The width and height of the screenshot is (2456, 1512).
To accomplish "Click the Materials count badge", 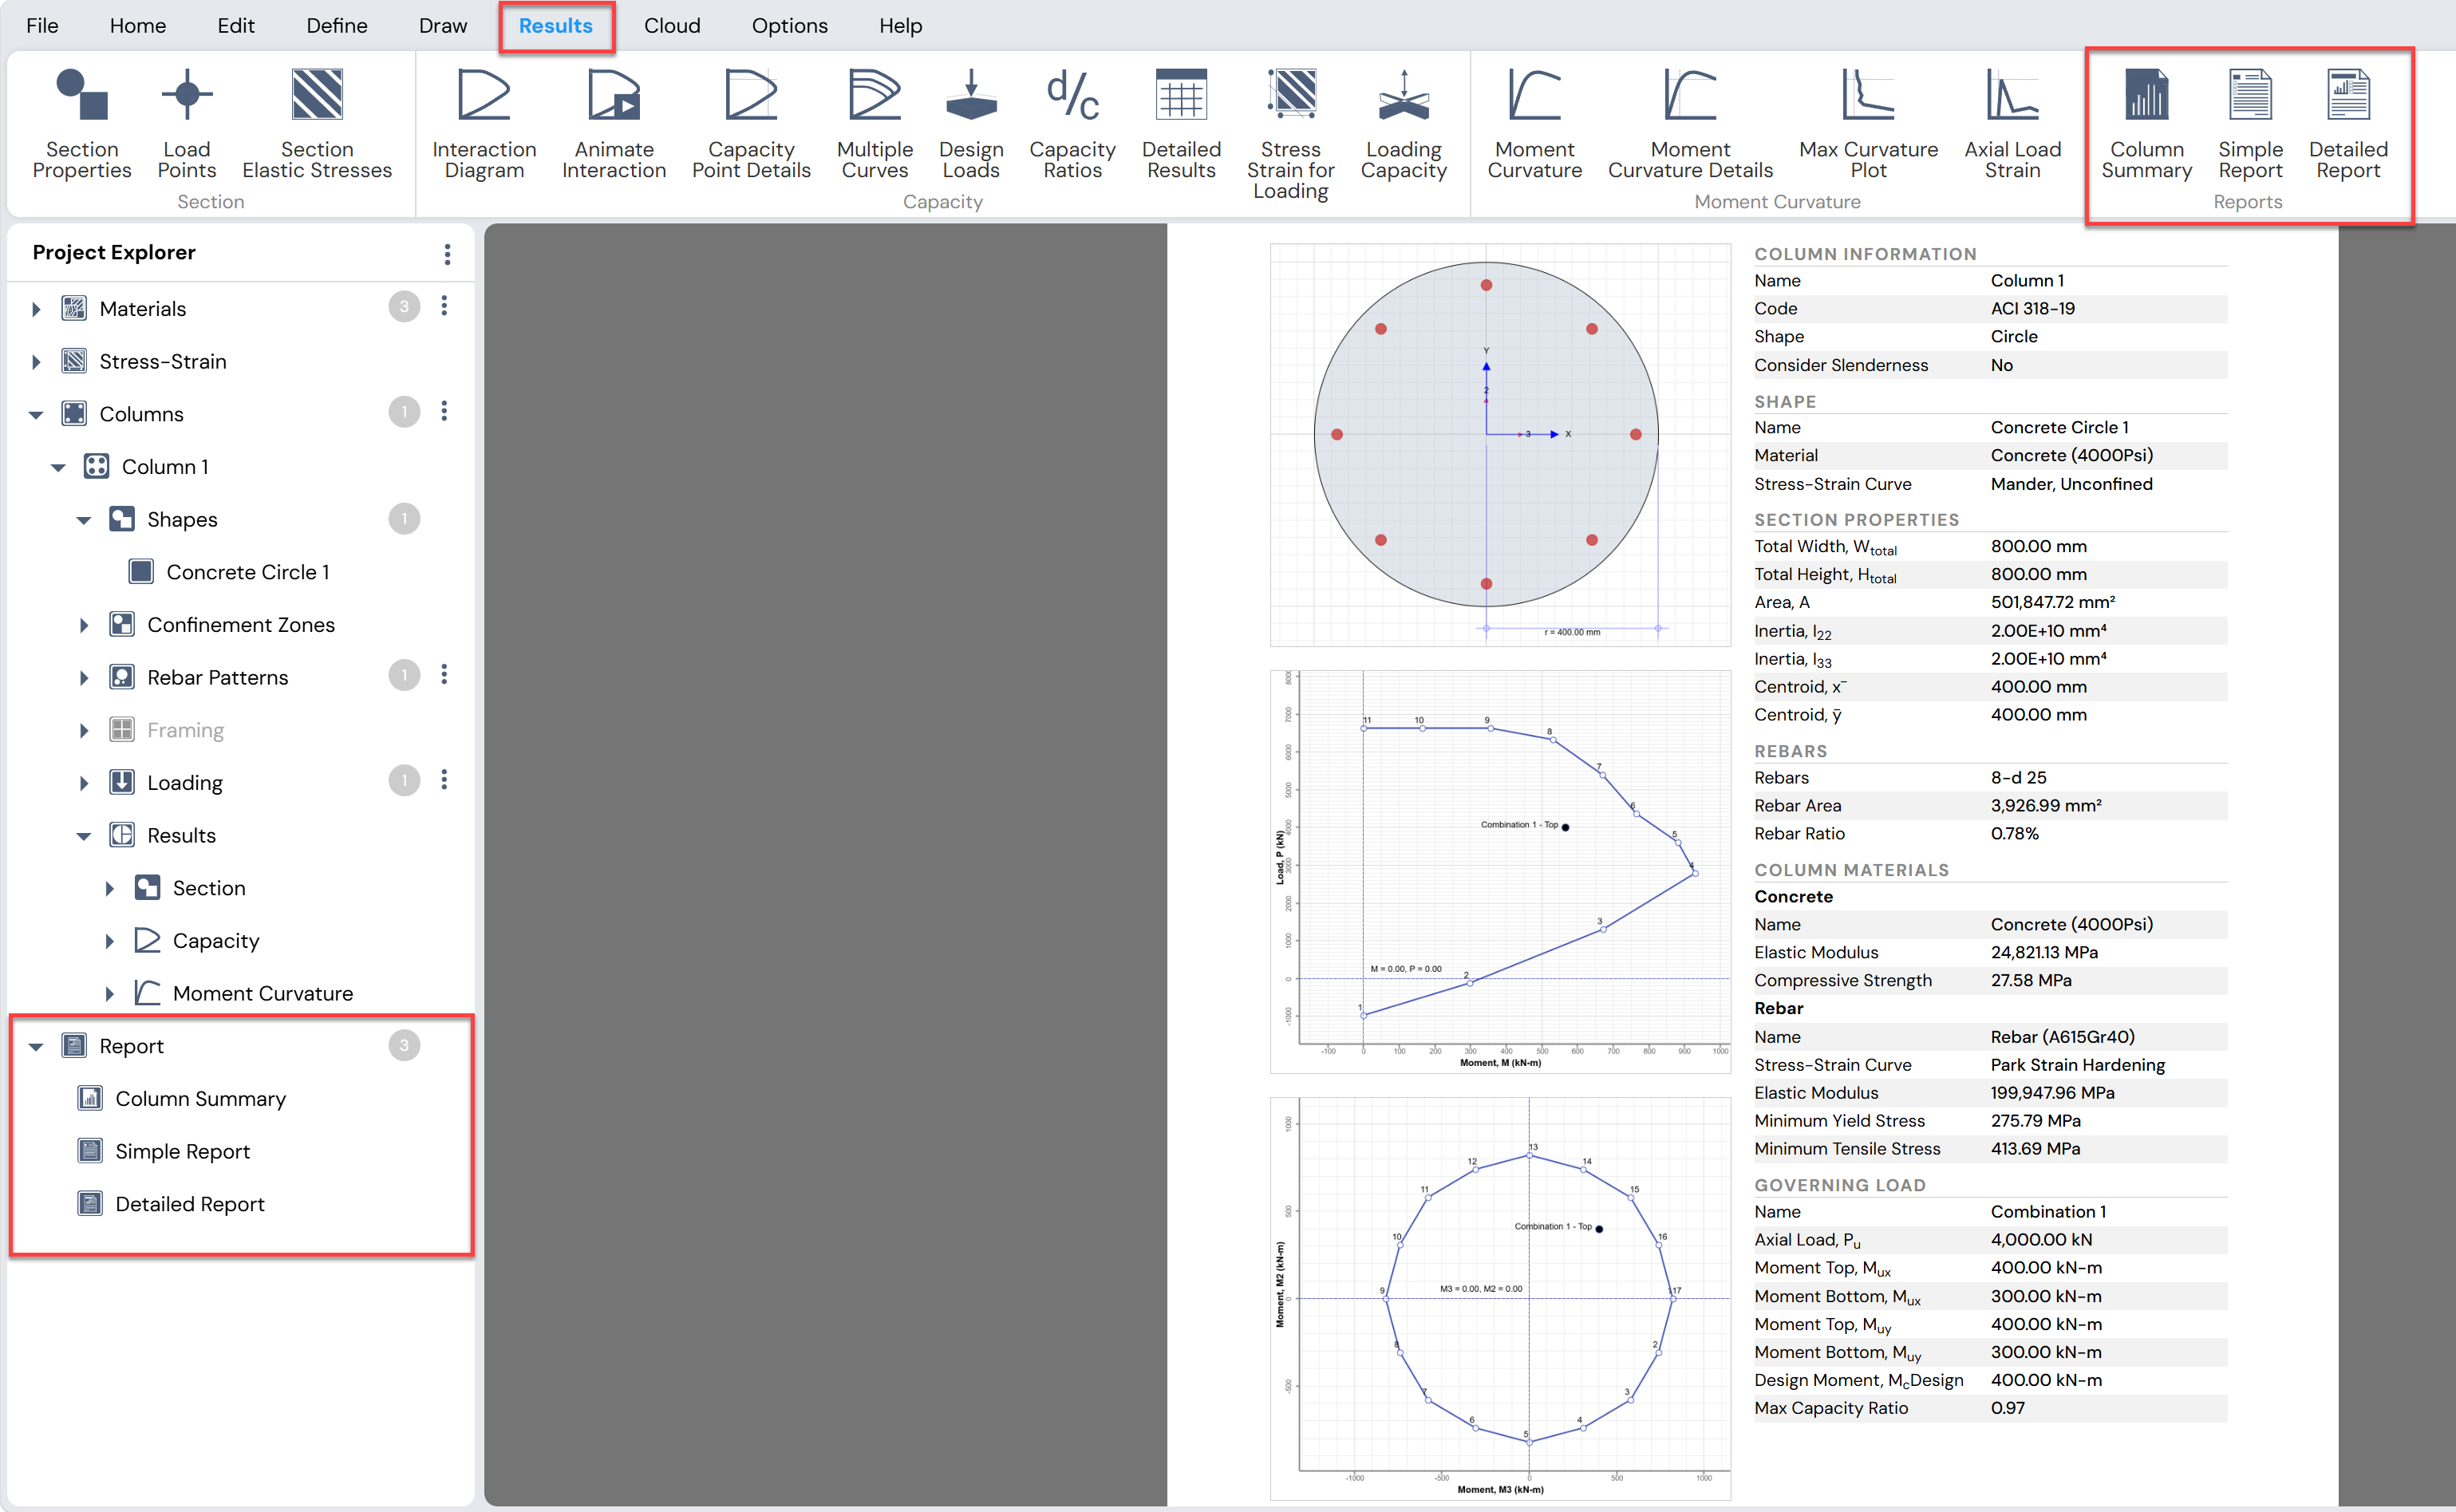I will (x=404, y=307).
